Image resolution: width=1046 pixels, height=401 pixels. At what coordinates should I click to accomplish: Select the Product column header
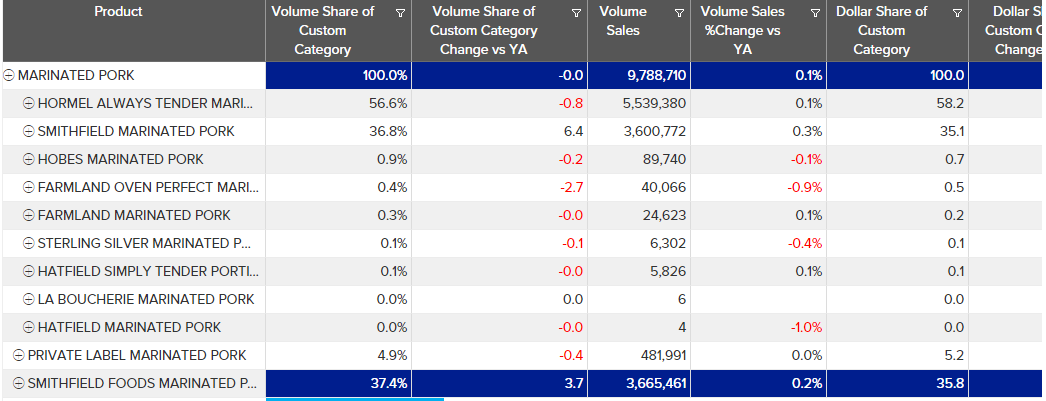[118, 12]
